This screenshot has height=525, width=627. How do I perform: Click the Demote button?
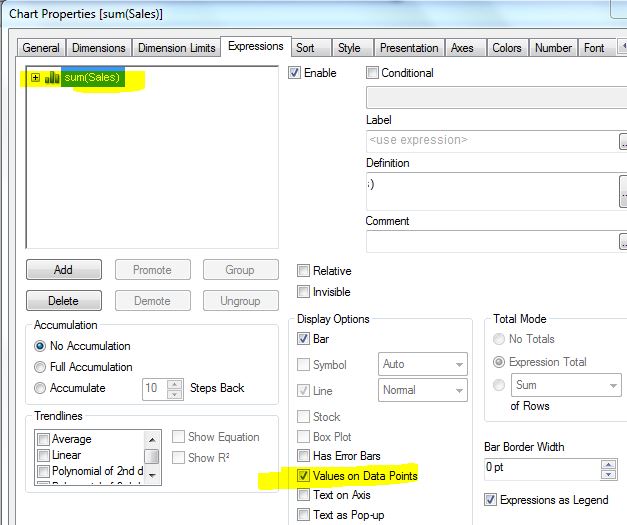152,301
